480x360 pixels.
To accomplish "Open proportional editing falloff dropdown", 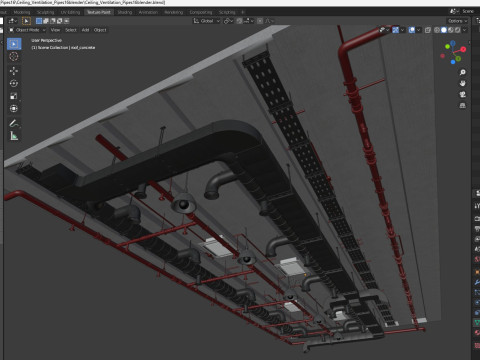I will click(269, 21).
